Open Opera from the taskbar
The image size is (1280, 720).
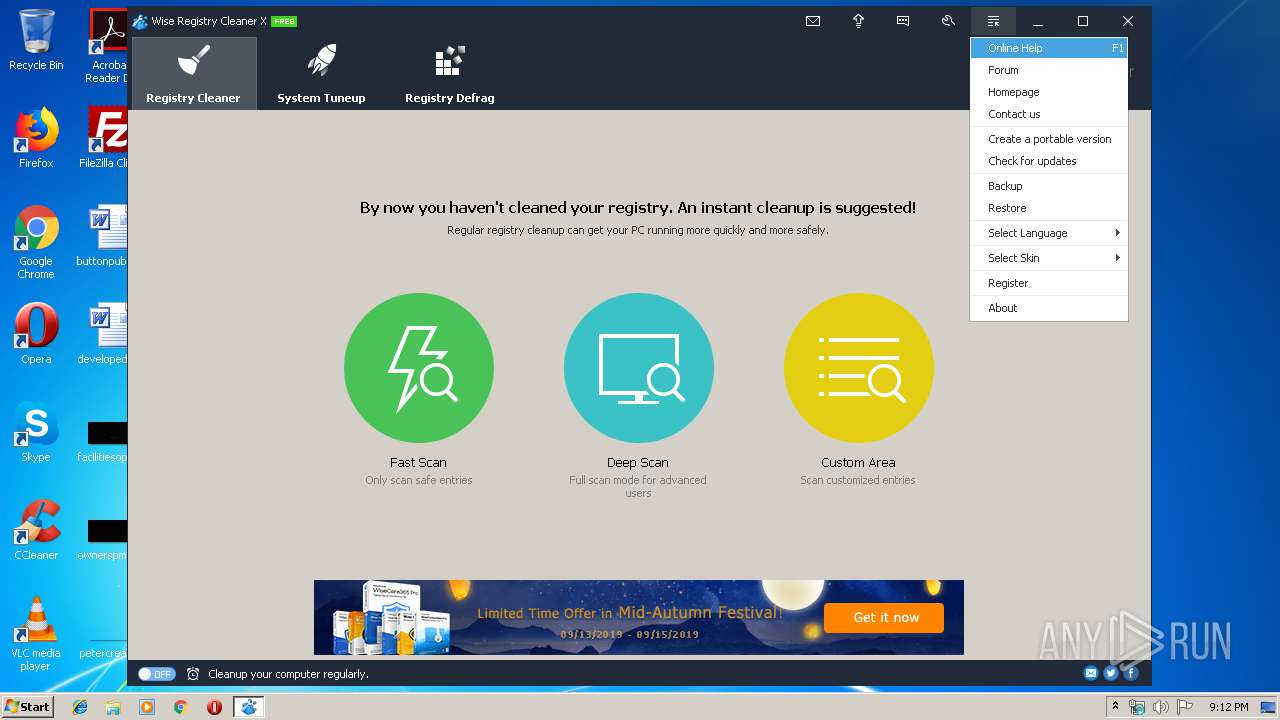tap(214, 707)
